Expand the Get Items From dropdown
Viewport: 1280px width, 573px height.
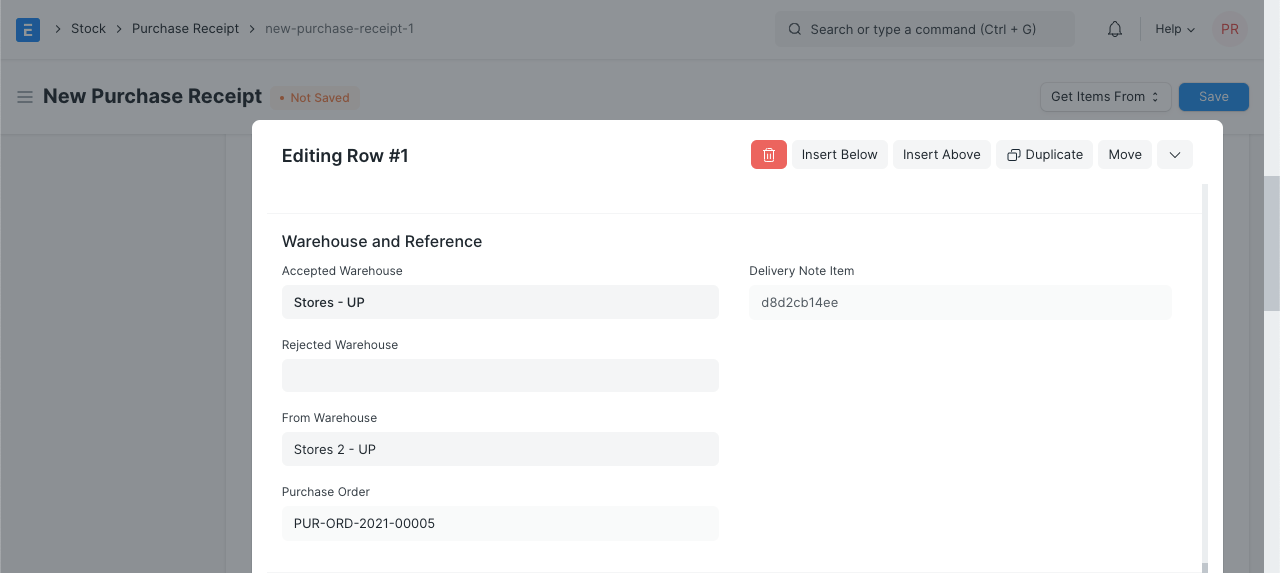click(x=1105, y=97)
